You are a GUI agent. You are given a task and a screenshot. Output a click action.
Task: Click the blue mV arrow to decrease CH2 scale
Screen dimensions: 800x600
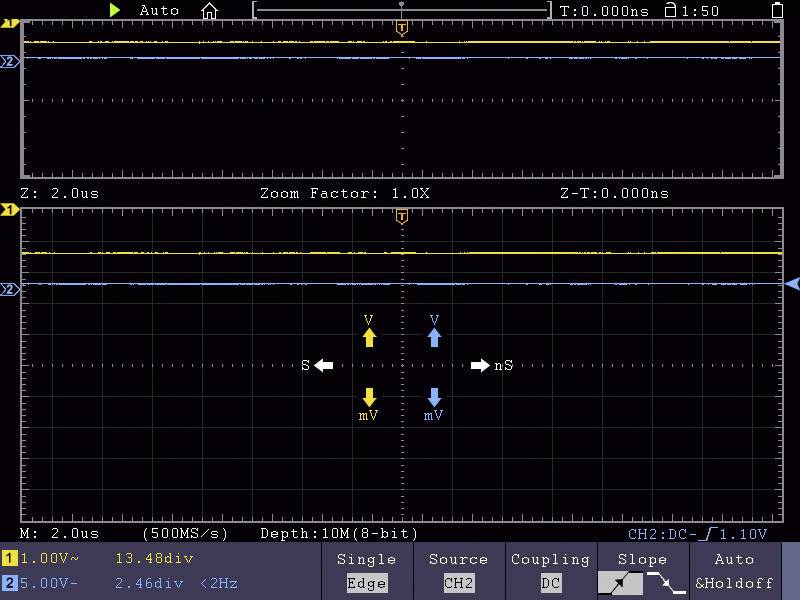[434, 398]
